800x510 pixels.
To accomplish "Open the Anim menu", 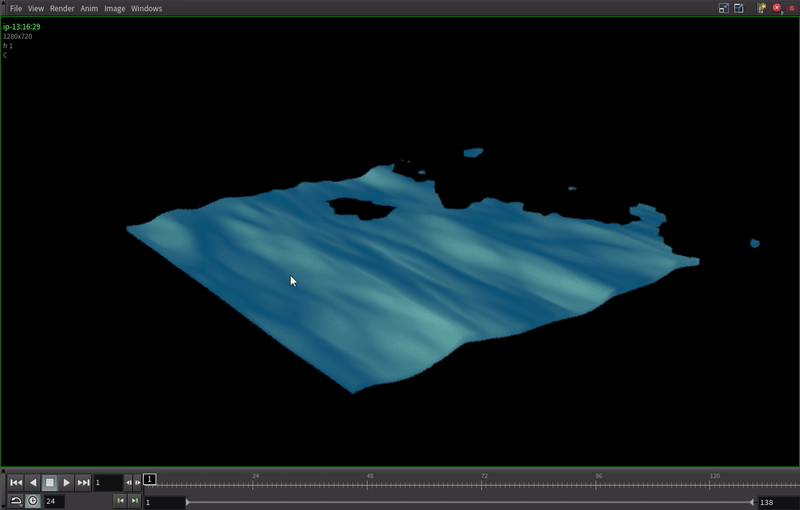I will click(x=89, y=8).
